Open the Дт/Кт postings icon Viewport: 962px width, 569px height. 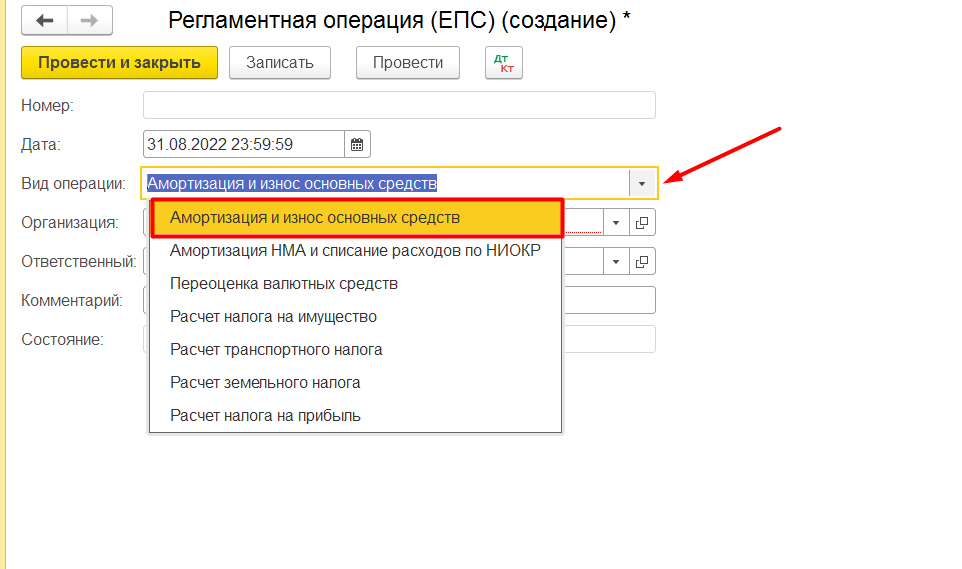pos(503,62)
